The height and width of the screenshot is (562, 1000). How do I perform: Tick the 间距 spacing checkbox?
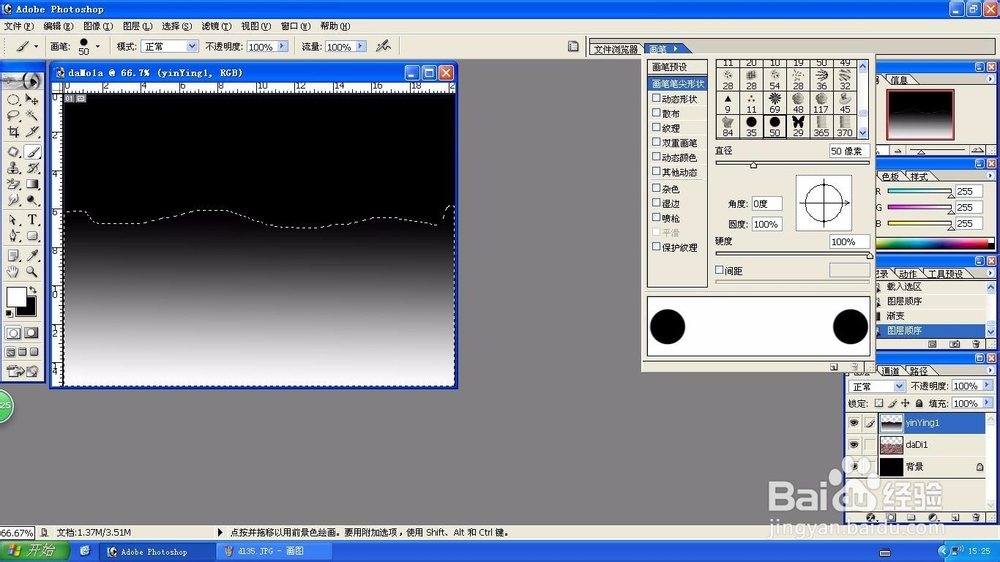click(x=719, y=270)
